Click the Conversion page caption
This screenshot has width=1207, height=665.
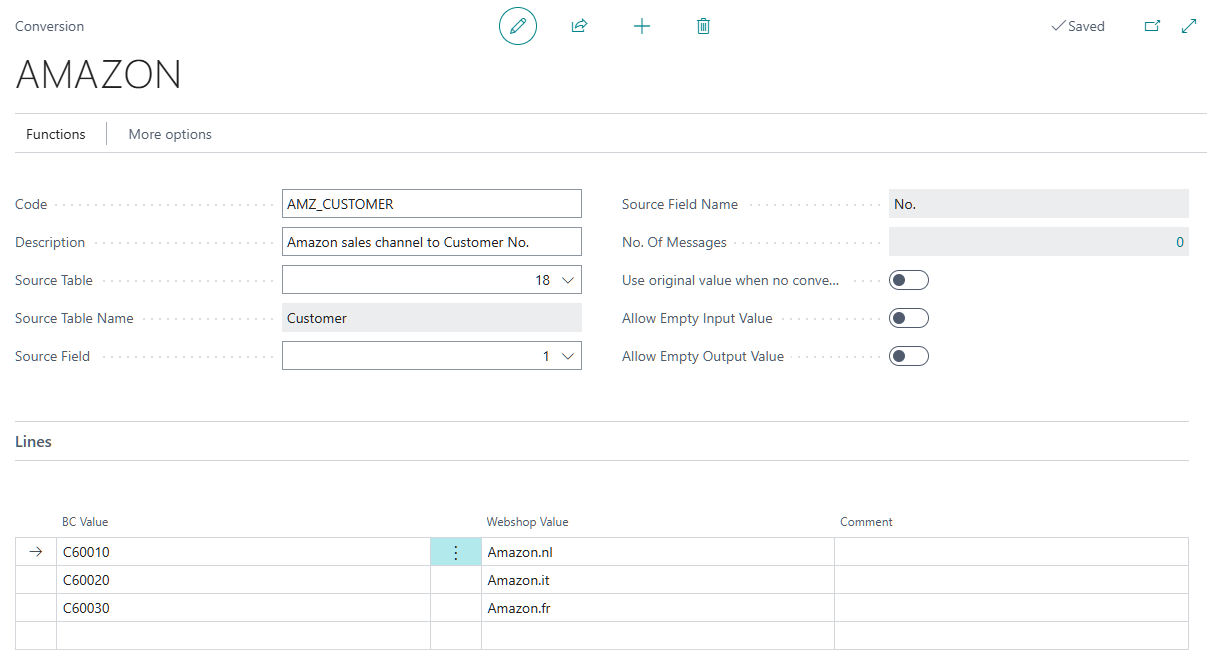click(50, 26)
